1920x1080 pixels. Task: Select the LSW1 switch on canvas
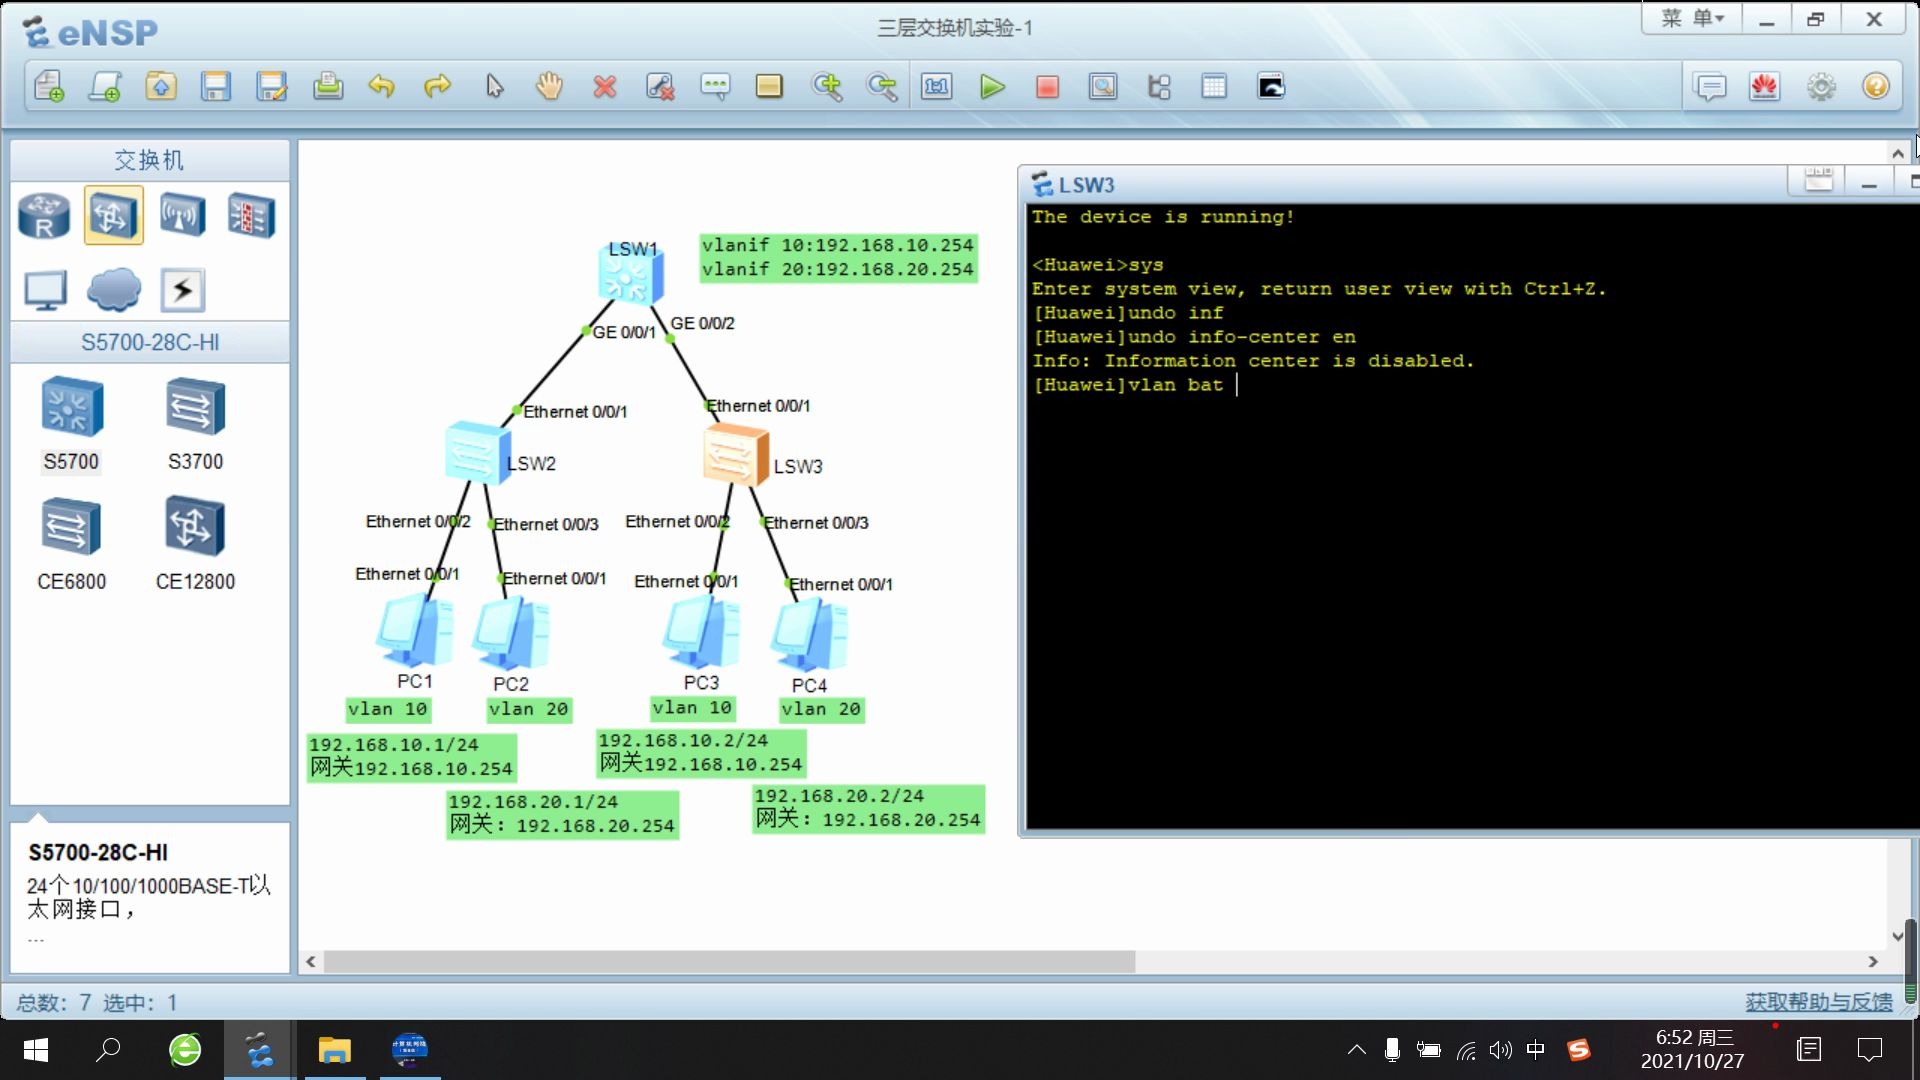point(631,275)
